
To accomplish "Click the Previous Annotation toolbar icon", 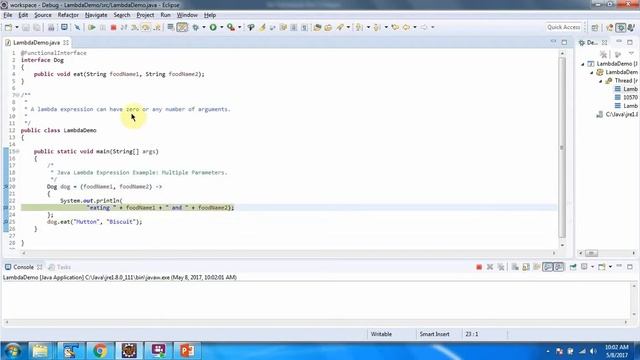I will [377, 27].
